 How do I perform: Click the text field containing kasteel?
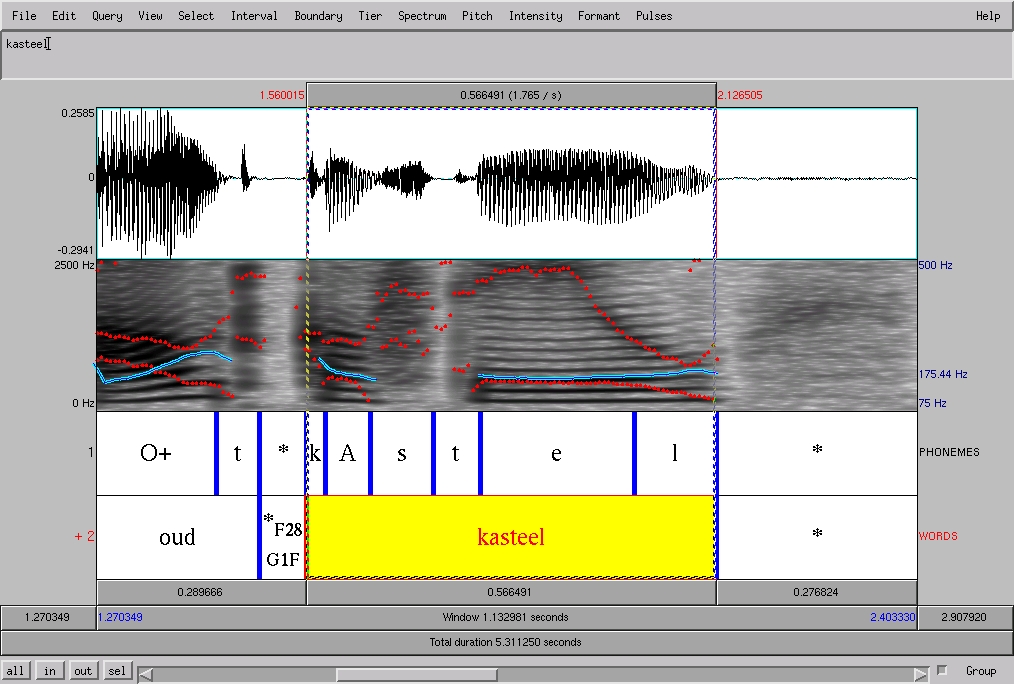pyautogui.click(x=506, y=54)
